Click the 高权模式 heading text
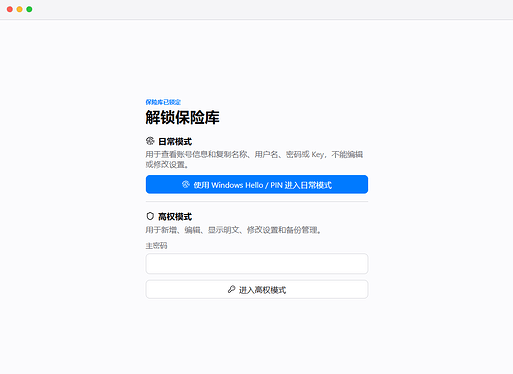513x374 pixels. [175, 217]
